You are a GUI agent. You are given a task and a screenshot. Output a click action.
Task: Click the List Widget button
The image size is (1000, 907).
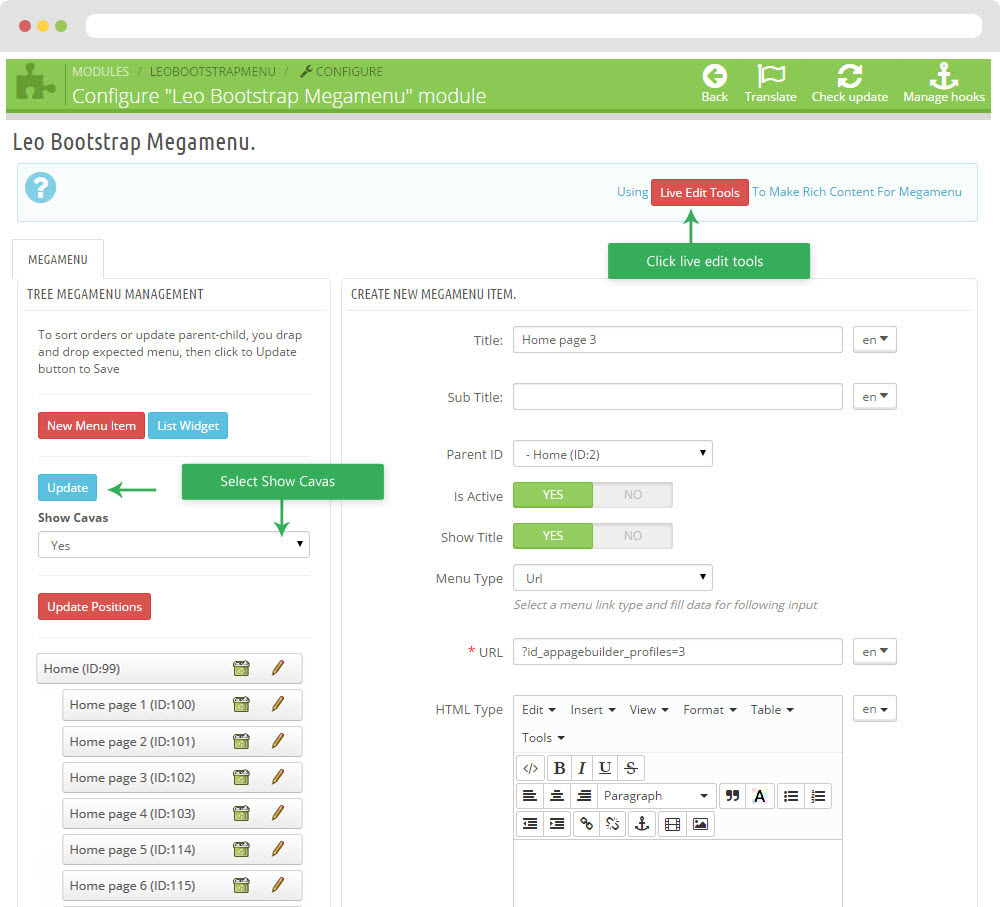tap(188, 425)
